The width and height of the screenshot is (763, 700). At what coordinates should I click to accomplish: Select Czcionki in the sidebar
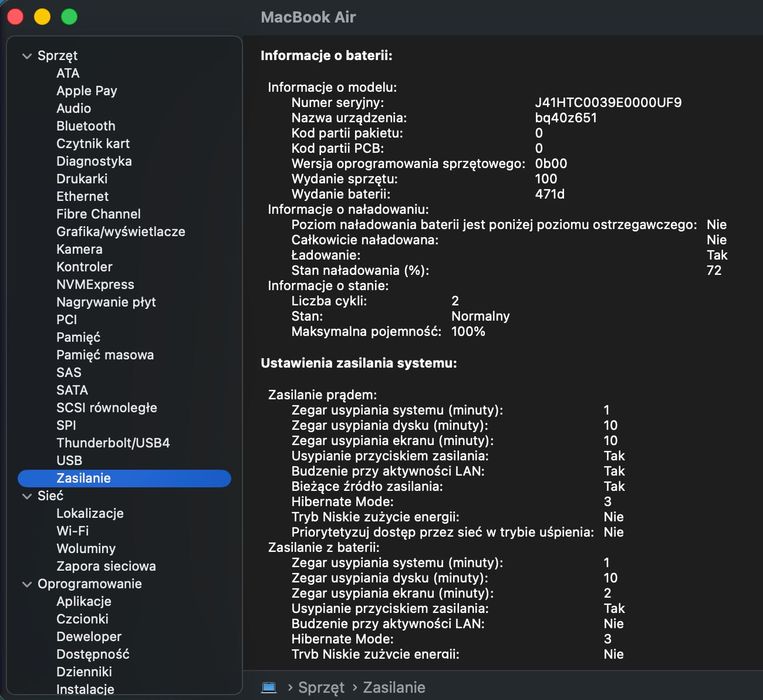(82, 619)
